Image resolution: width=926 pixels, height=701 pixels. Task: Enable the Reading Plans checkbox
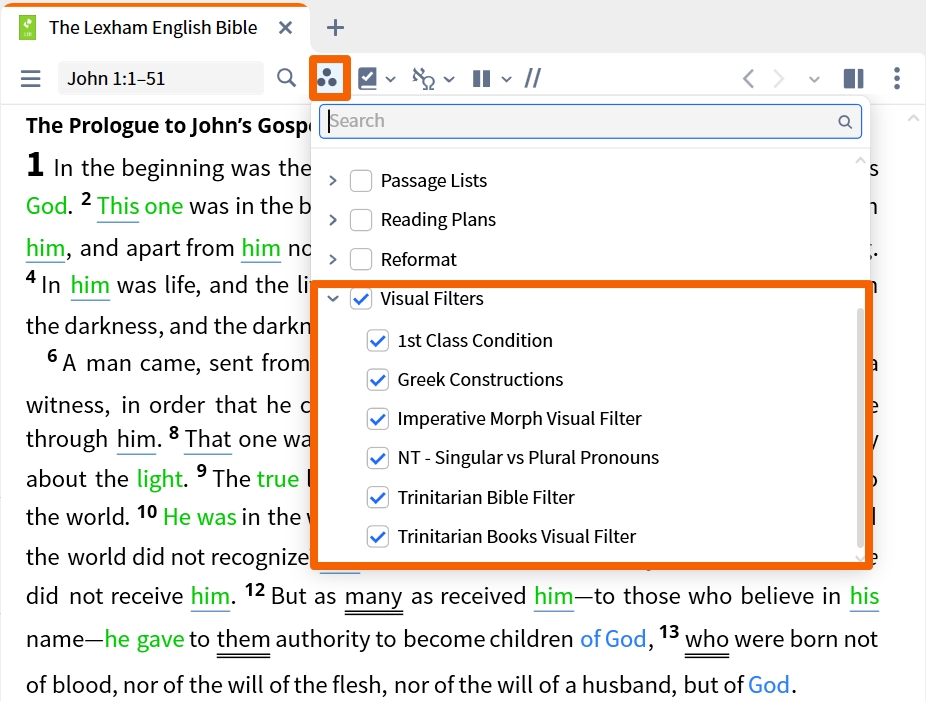pyautogui.click(x=361, y=220)
